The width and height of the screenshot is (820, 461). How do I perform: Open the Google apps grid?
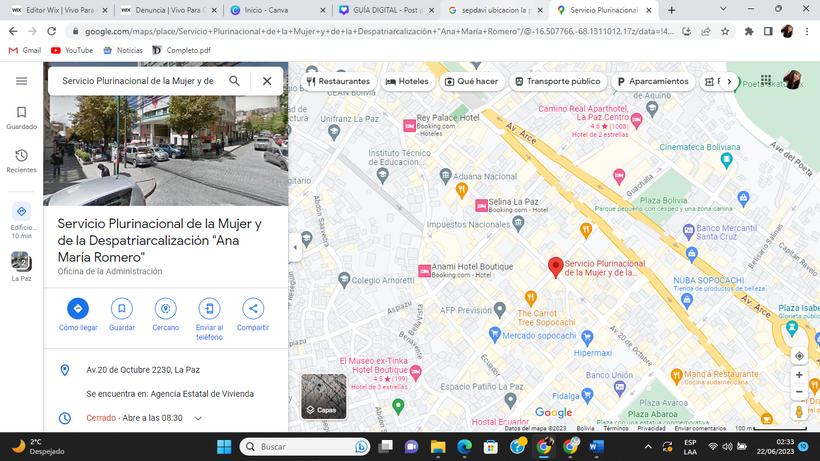point(766,80)
